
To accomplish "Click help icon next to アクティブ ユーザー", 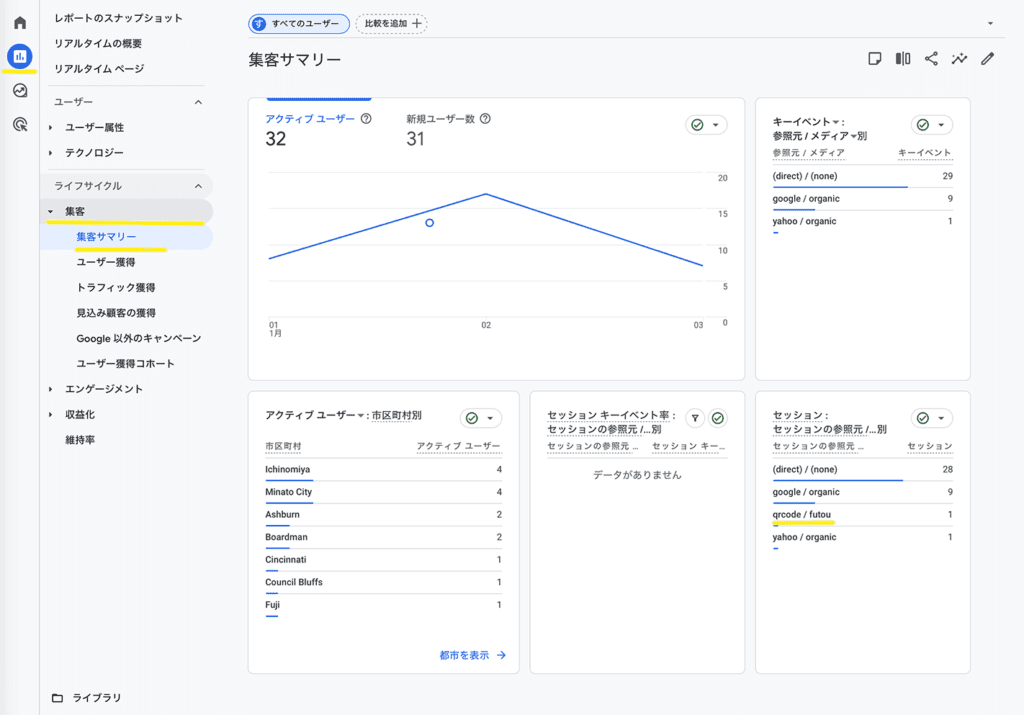I will [x=366, y=119].
